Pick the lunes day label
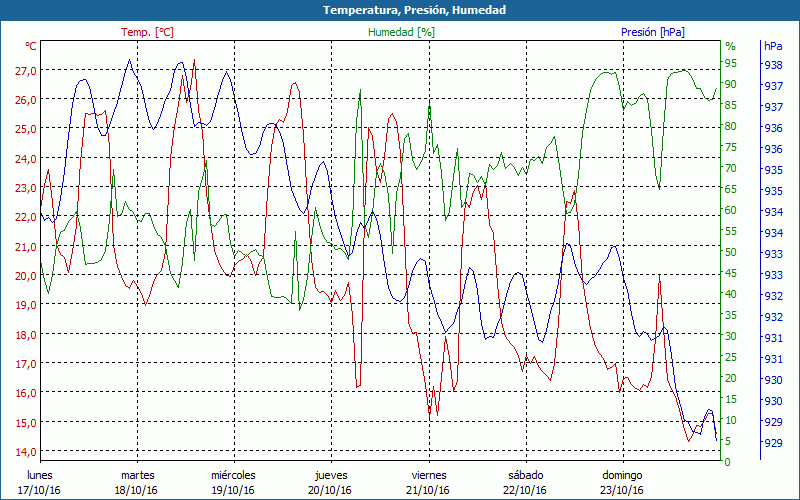Screen dimensions: 800x500 click(40, 475)
